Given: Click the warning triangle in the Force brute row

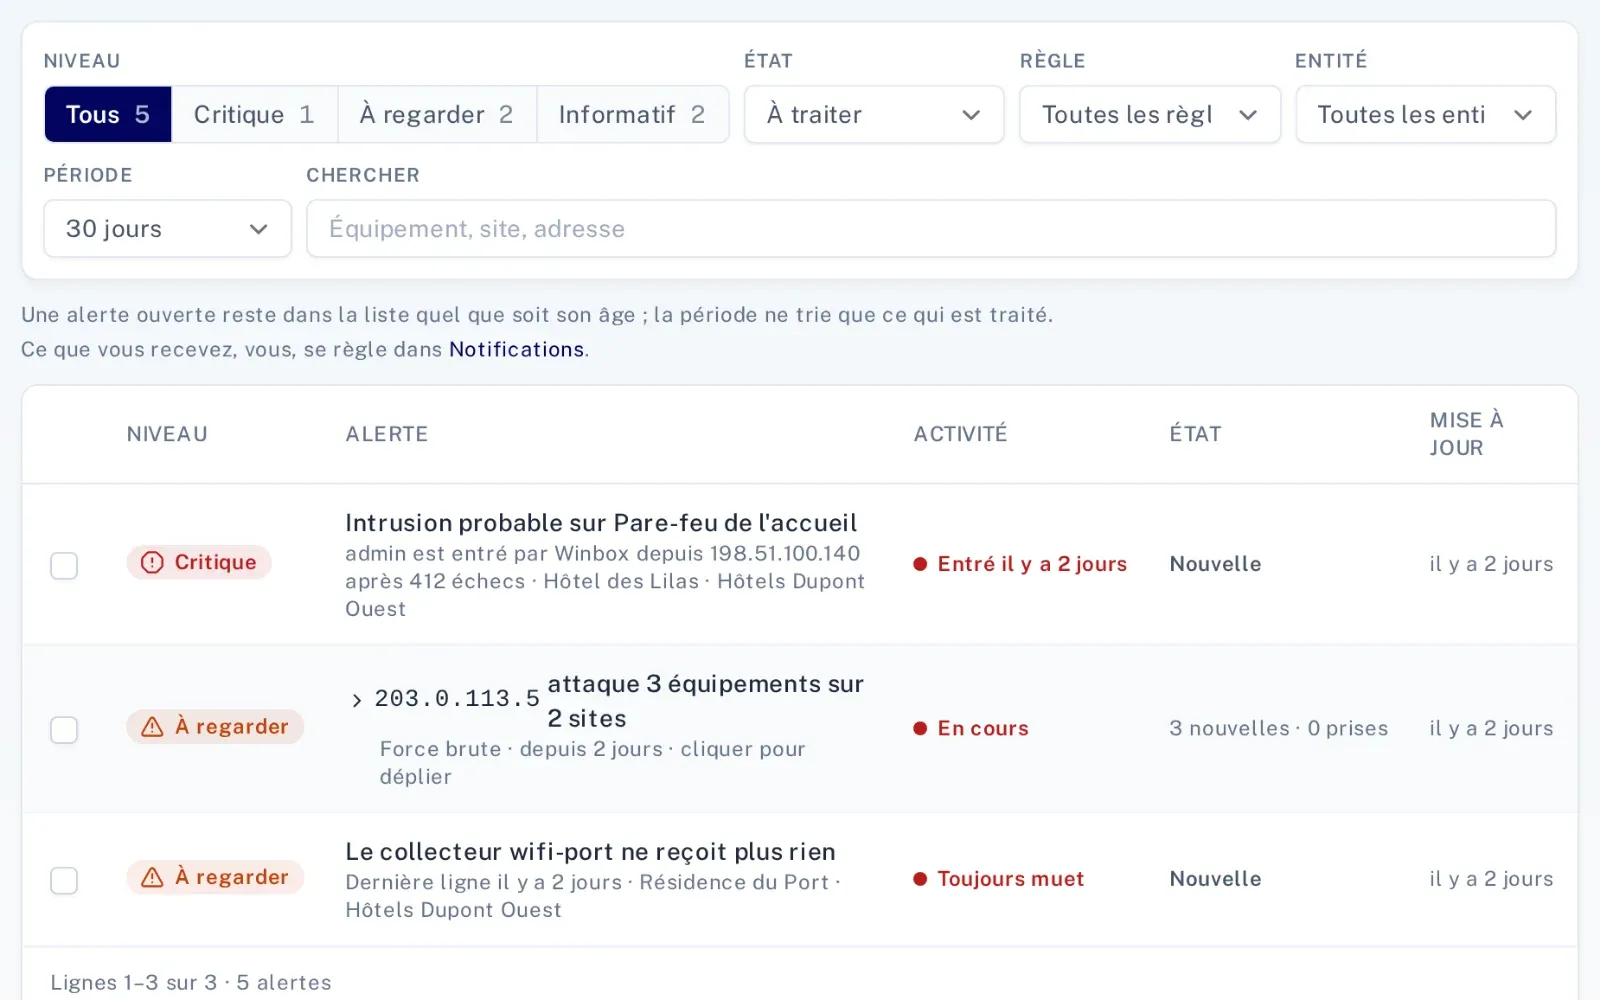Looking at the screenshot, I should tap(152, 727).
